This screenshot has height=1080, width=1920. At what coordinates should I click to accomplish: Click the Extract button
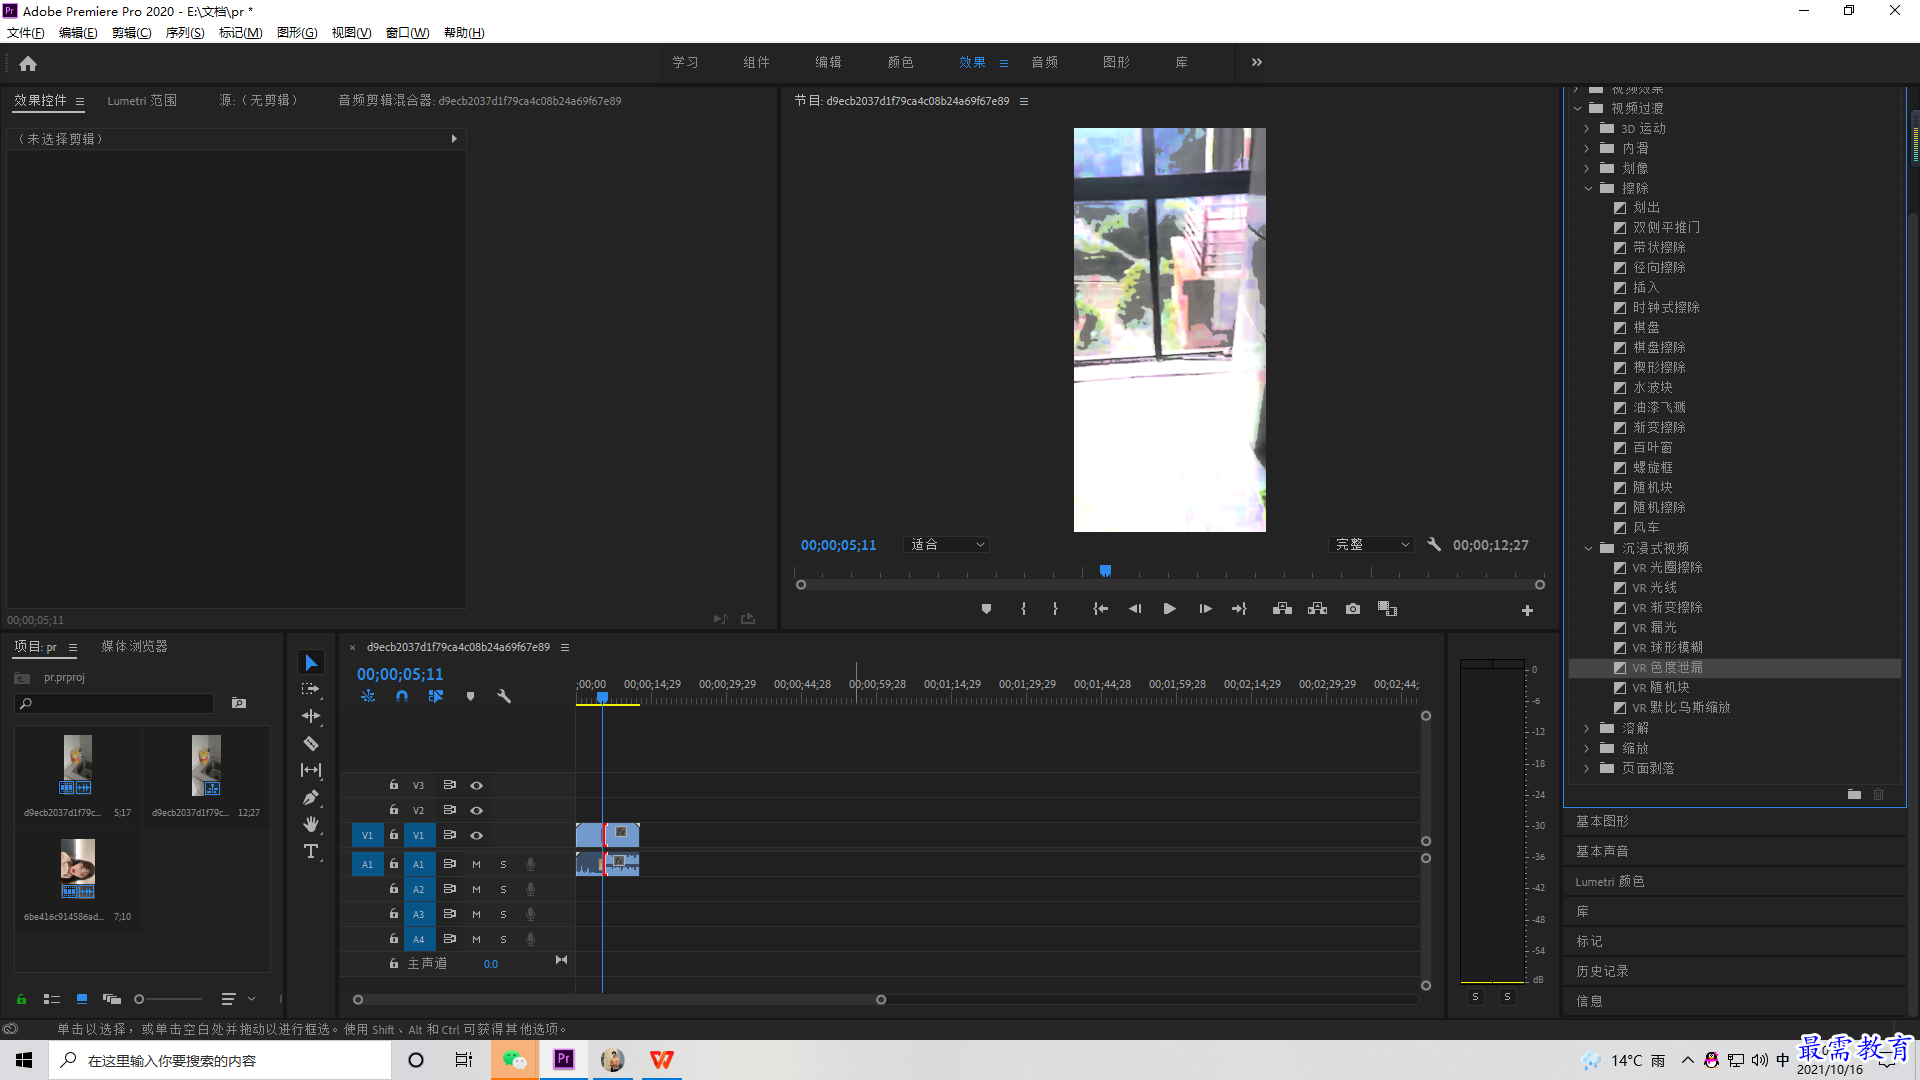pos(1317,609)
